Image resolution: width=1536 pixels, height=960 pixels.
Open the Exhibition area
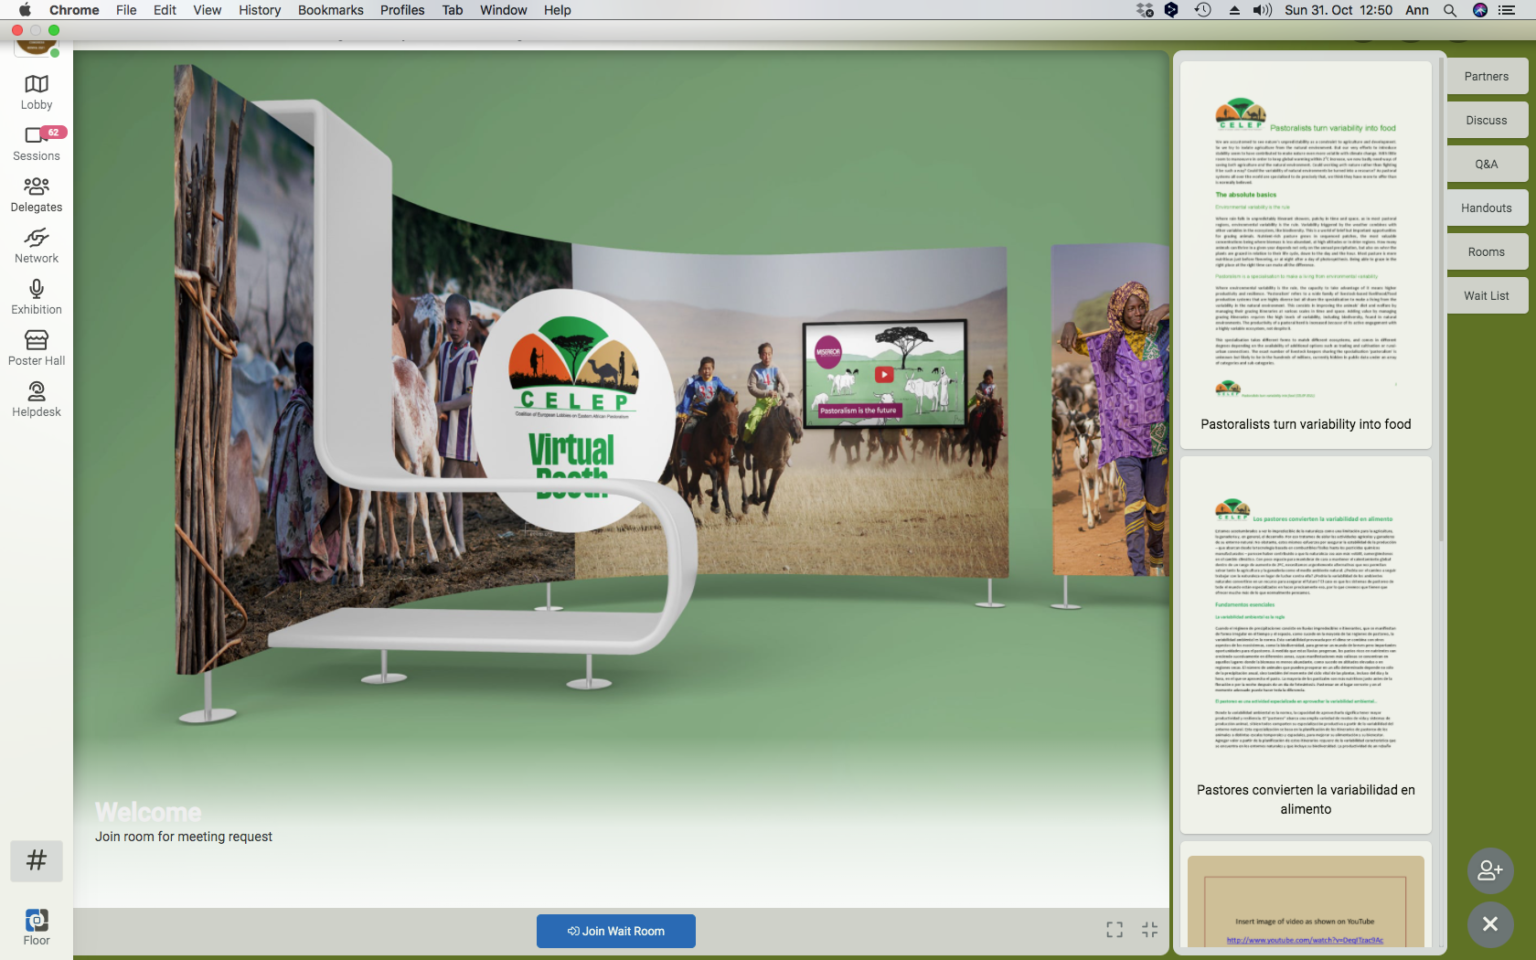[x=36, y=297]
